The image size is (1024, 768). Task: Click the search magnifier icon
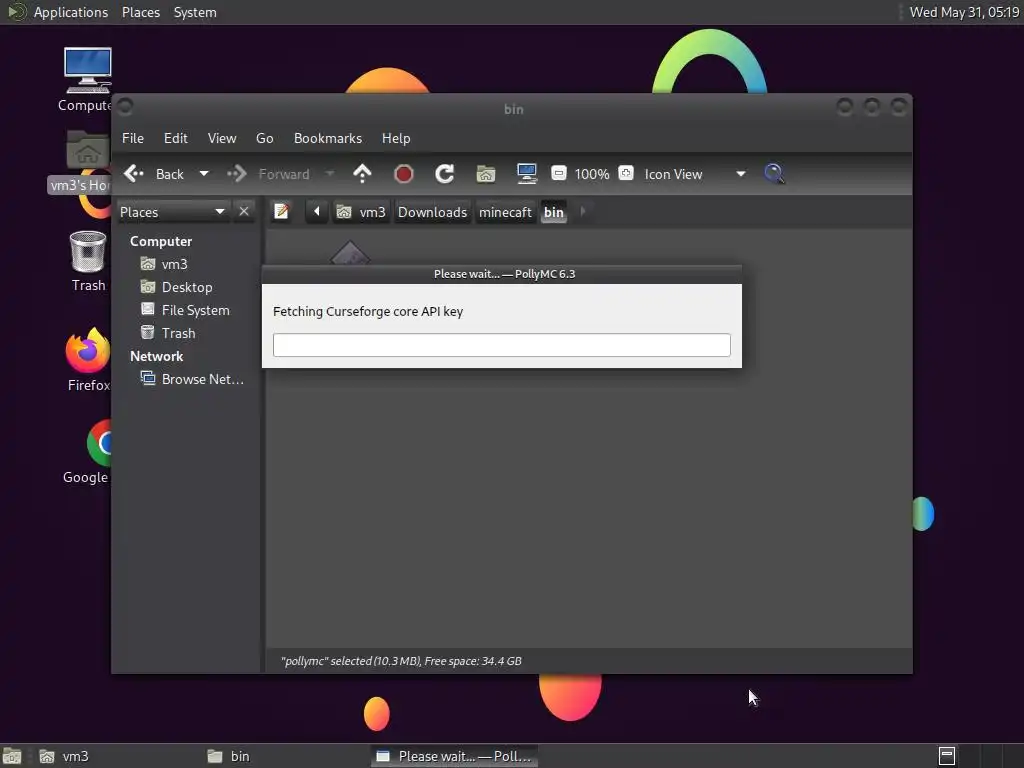[x=774, y=174]
